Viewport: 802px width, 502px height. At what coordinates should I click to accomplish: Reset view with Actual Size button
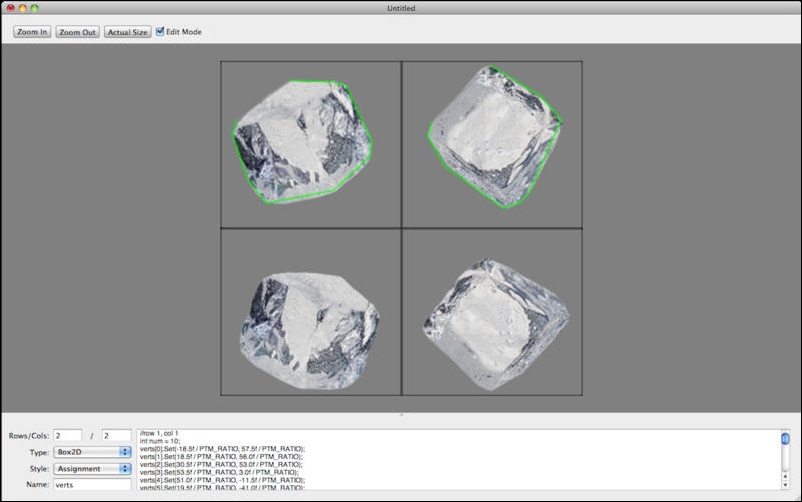(x=127, y=32)
